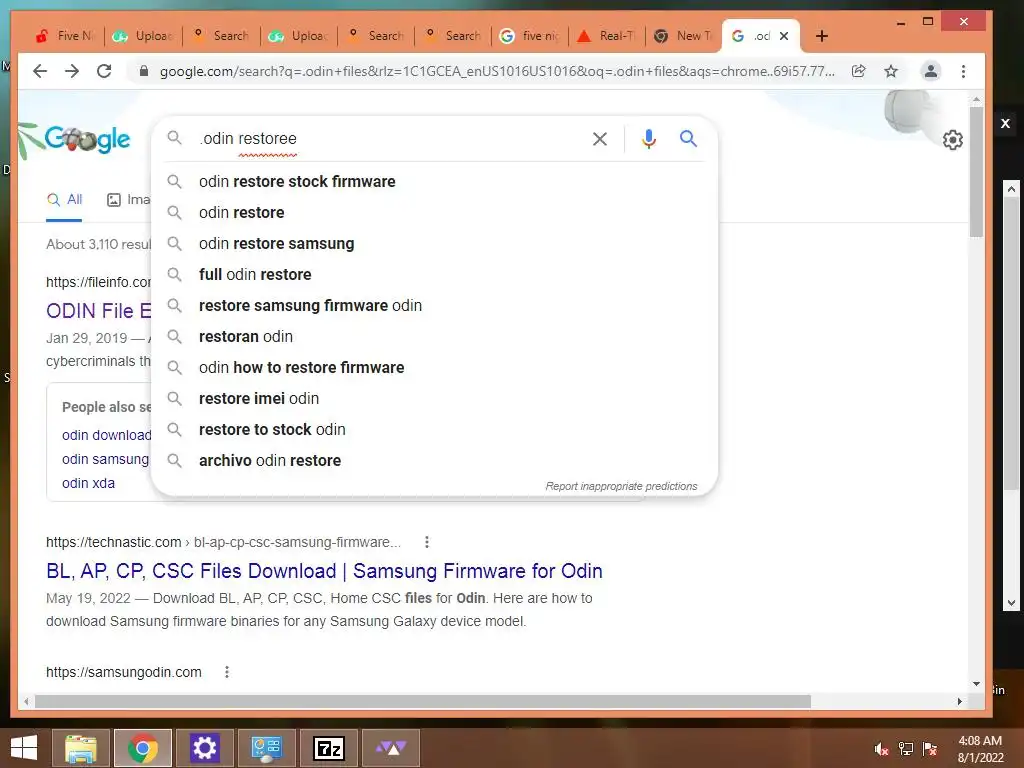Screen dimensions: 1024x768
Task: Select the All results tab
Action: click(x=65, y=200)
